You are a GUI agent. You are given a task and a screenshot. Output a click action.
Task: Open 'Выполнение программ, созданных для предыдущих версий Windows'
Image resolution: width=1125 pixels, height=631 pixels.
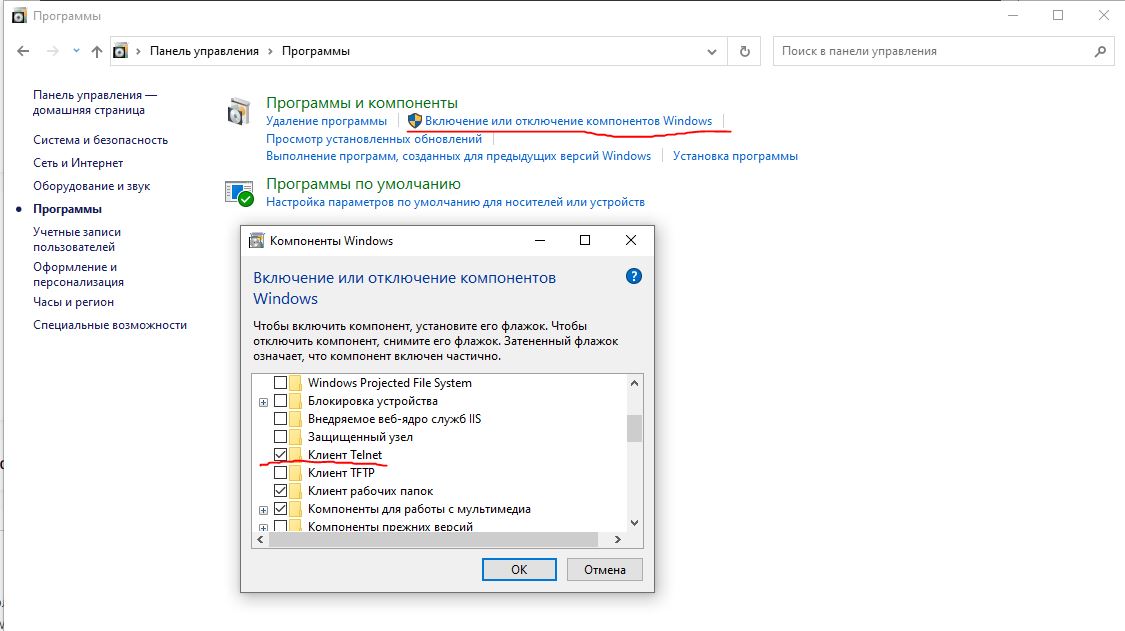[458, 156]
